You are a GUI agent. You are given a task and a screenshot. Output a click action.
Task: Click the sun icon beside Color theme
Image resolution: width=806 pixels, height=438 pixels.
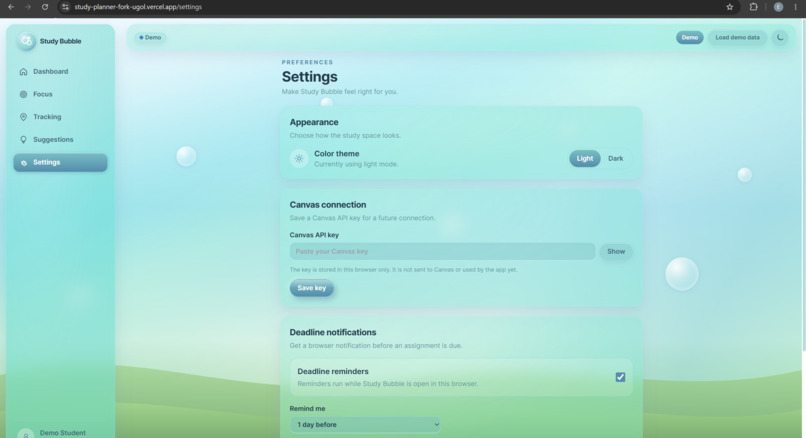pyautogui.click(x=299, y=158)
